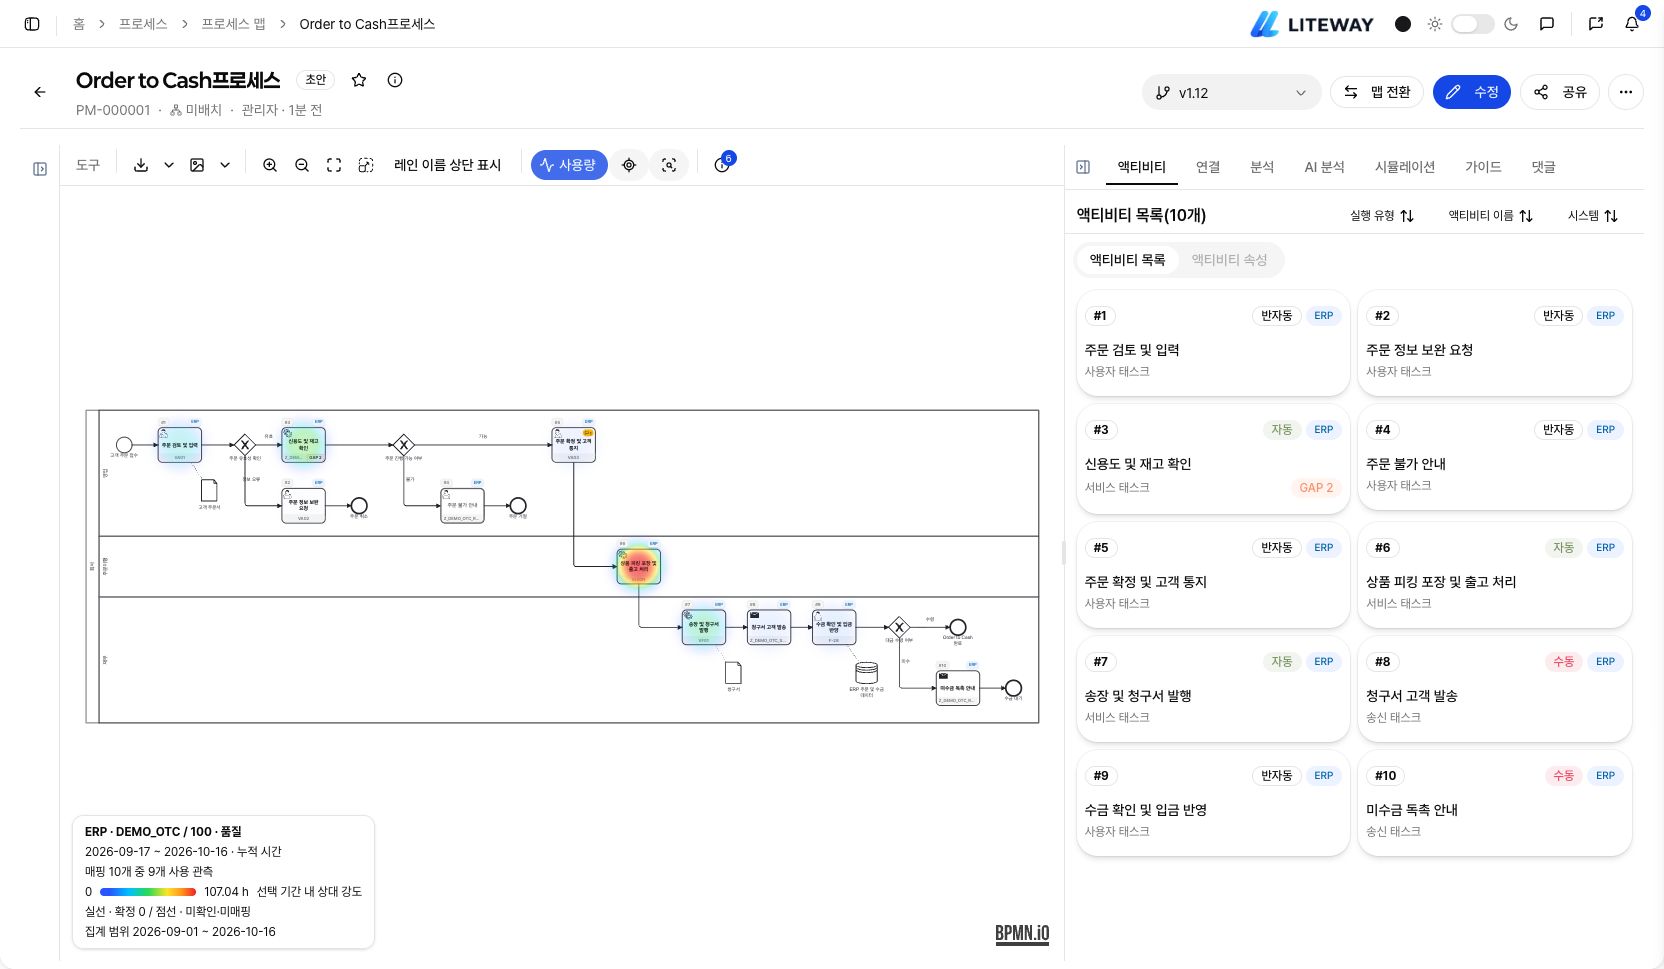
Task: Select the 액티비티 목록 segment
Action: point(1127,260)
